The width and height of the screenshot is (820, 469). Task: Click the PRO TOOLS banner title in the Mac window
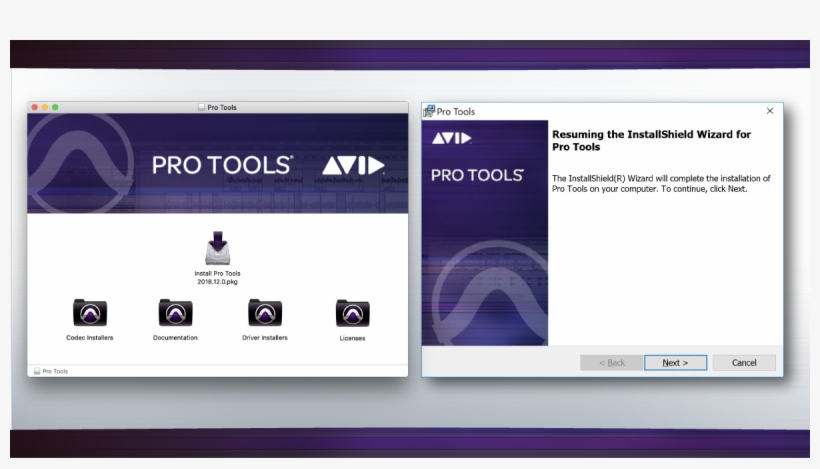pyautogui.click(x=222, y=165)
